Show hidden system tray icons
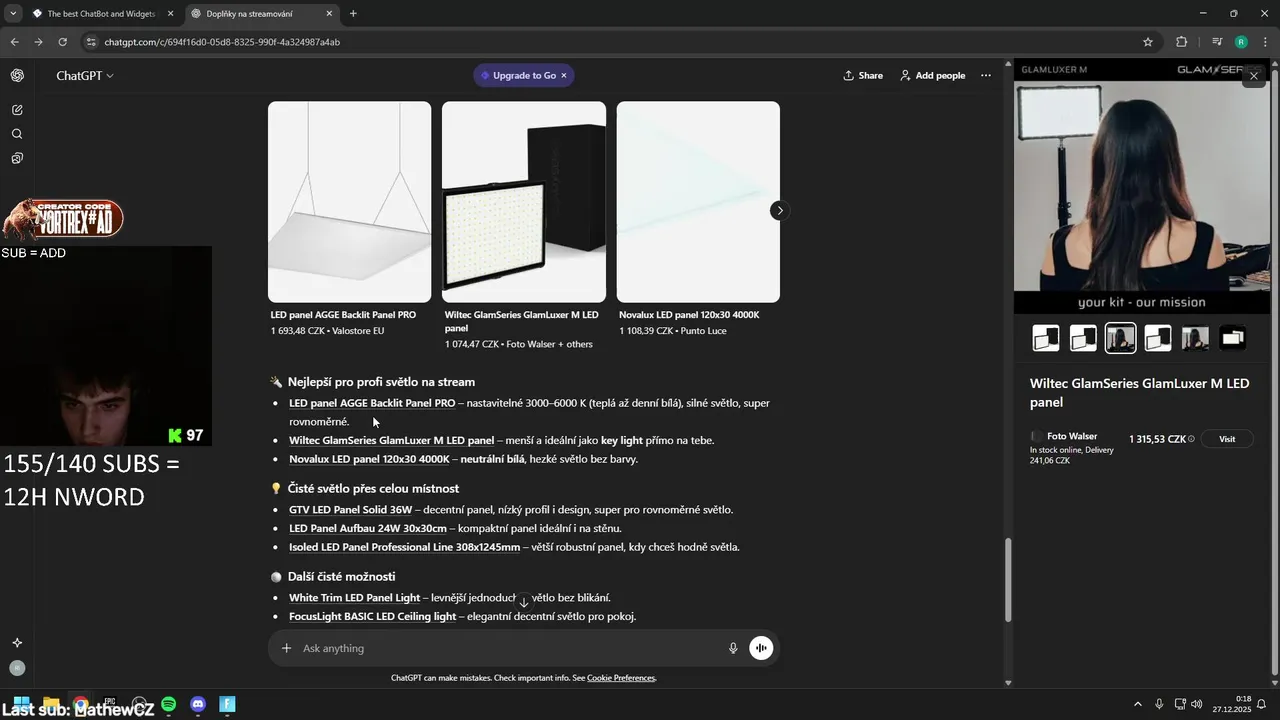Screen dimensions: 1280x720 (1137, 704)
